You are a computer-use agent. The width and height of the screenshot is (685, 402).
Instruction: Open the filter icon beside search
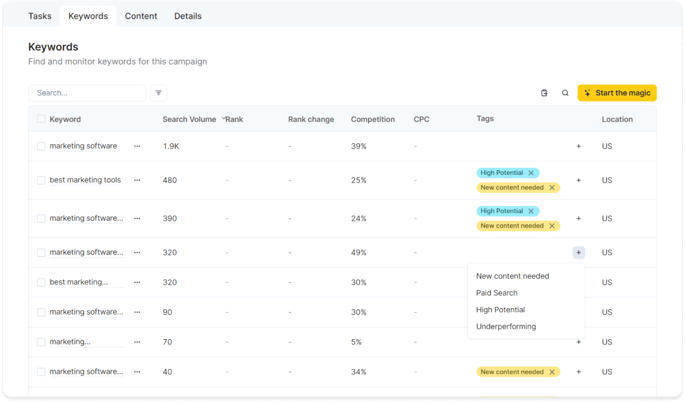(159, 93)
